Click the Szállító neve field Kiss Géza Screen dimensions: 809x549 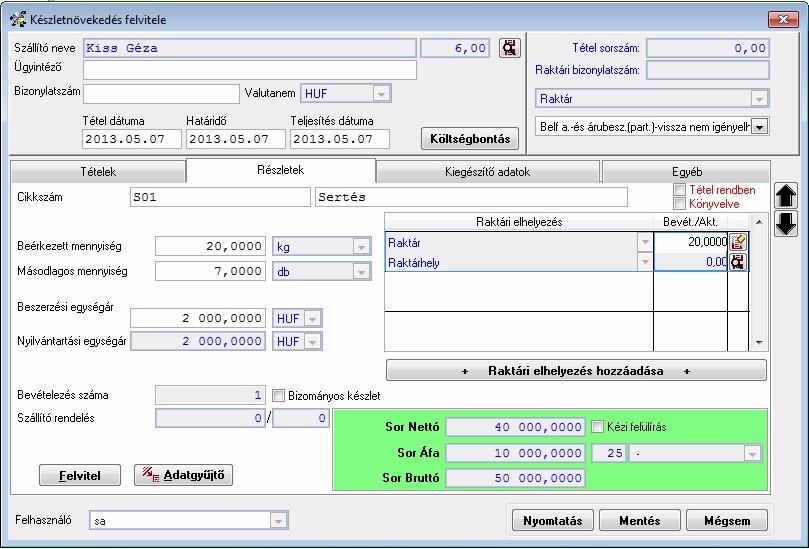(250, 48)
